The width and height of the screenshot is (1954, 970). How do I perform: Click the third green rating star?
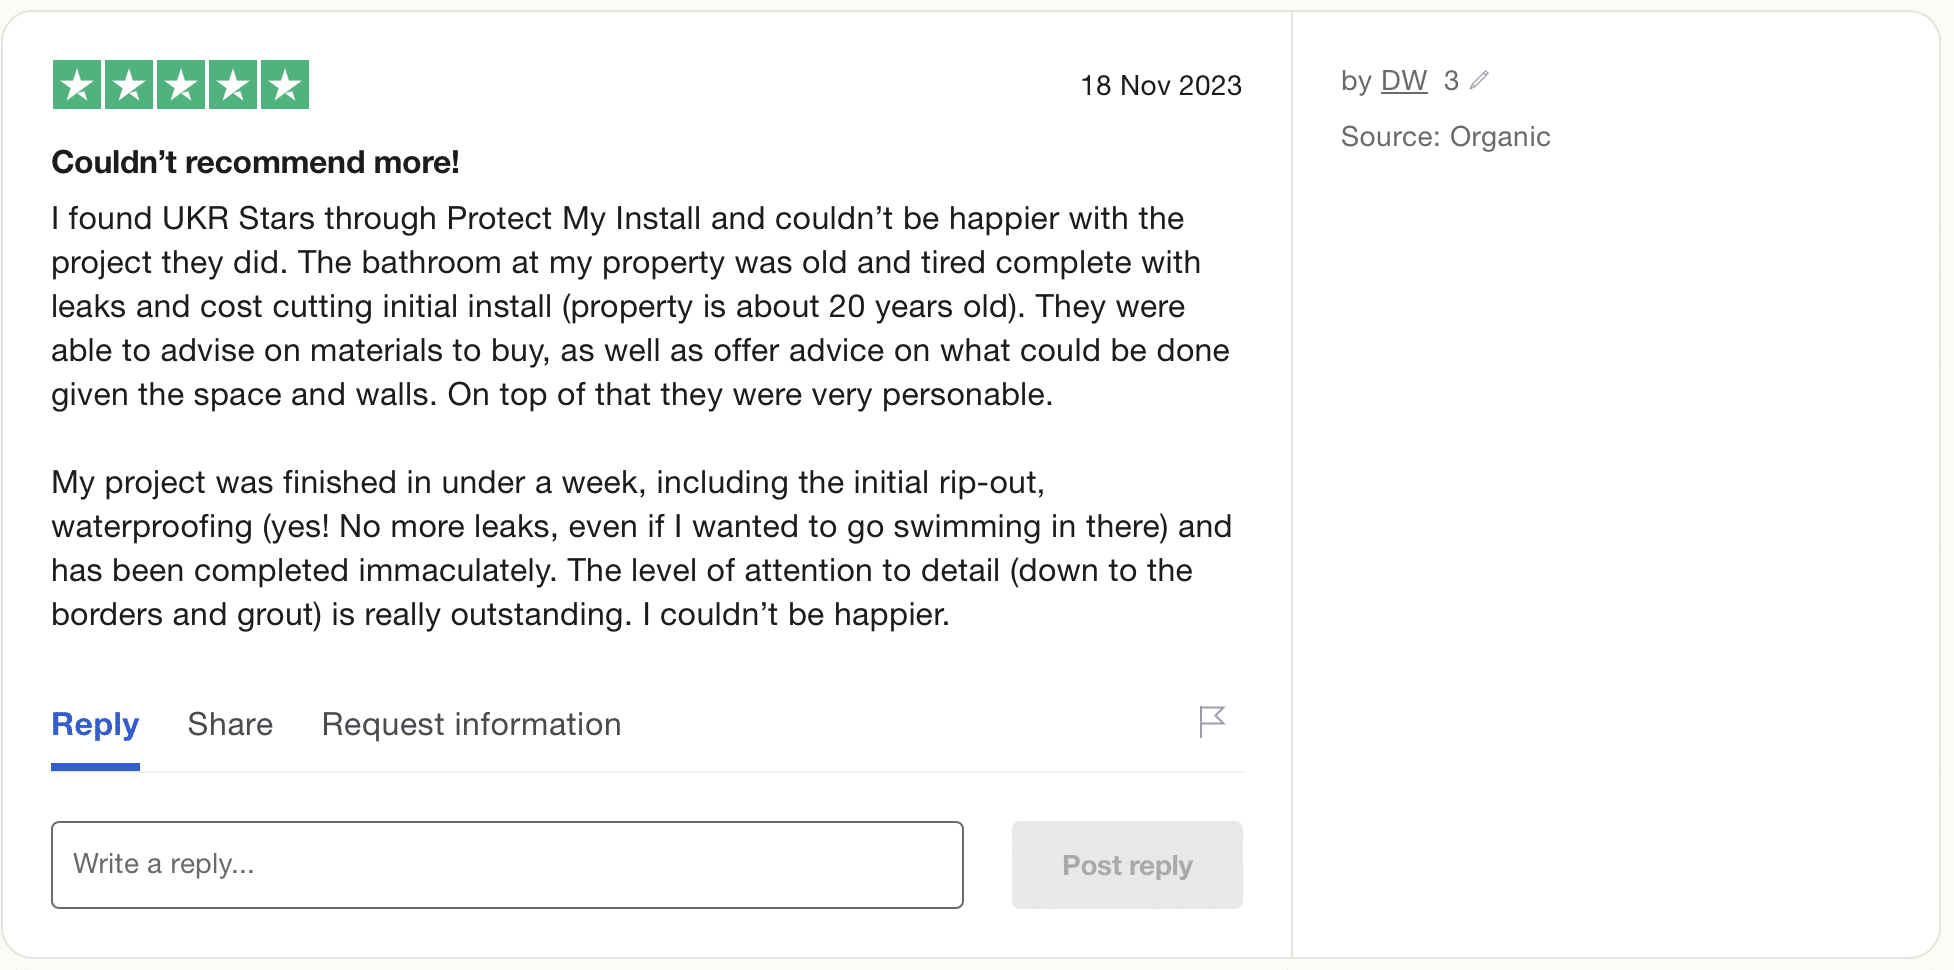click(181, 85)
